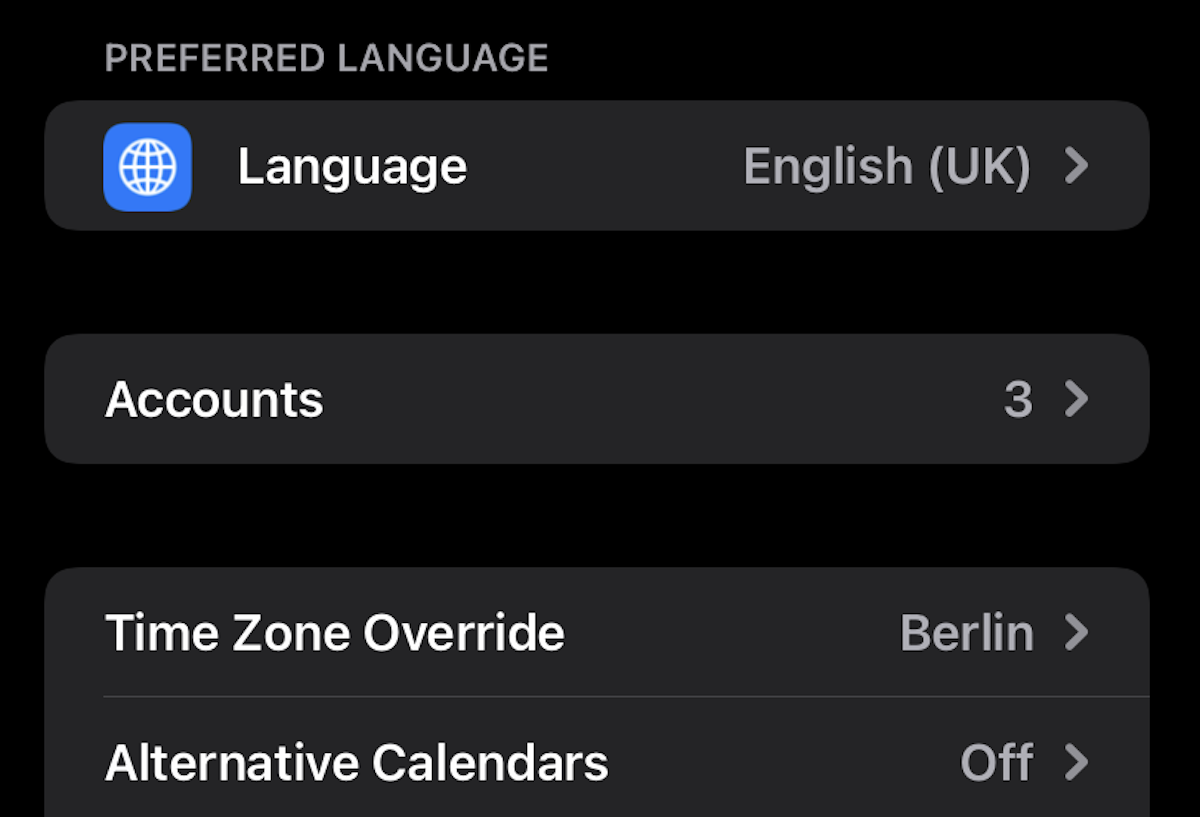
Task: Click the "Language" label text
Action: (x=352, y=167)
